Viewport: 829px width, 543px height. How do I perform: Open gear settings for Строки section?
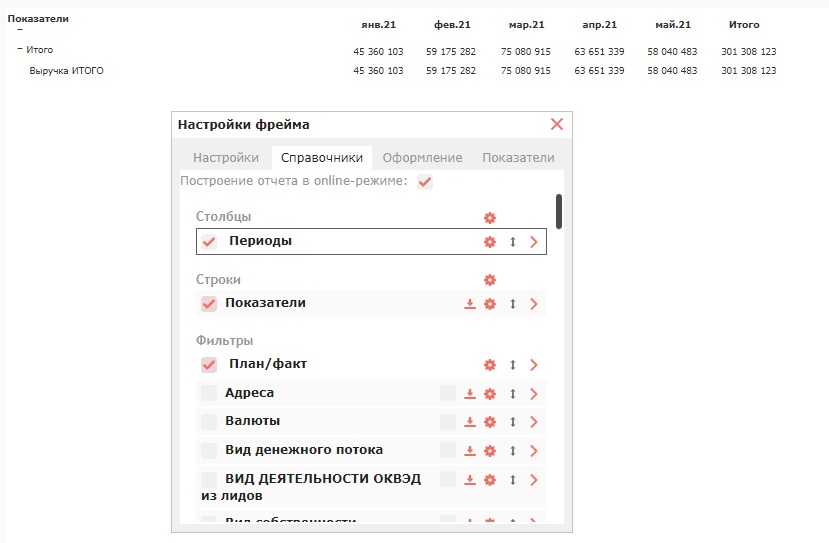[490, 280]
